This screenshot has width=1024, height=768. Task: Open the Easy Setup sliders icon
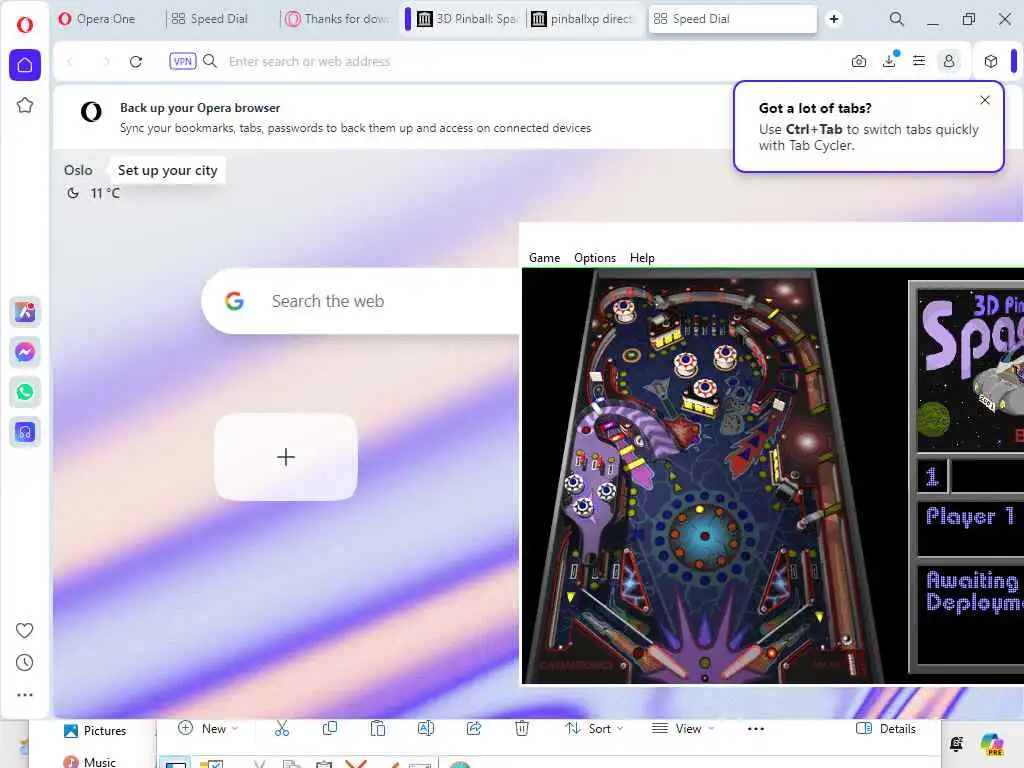[919, 61]
